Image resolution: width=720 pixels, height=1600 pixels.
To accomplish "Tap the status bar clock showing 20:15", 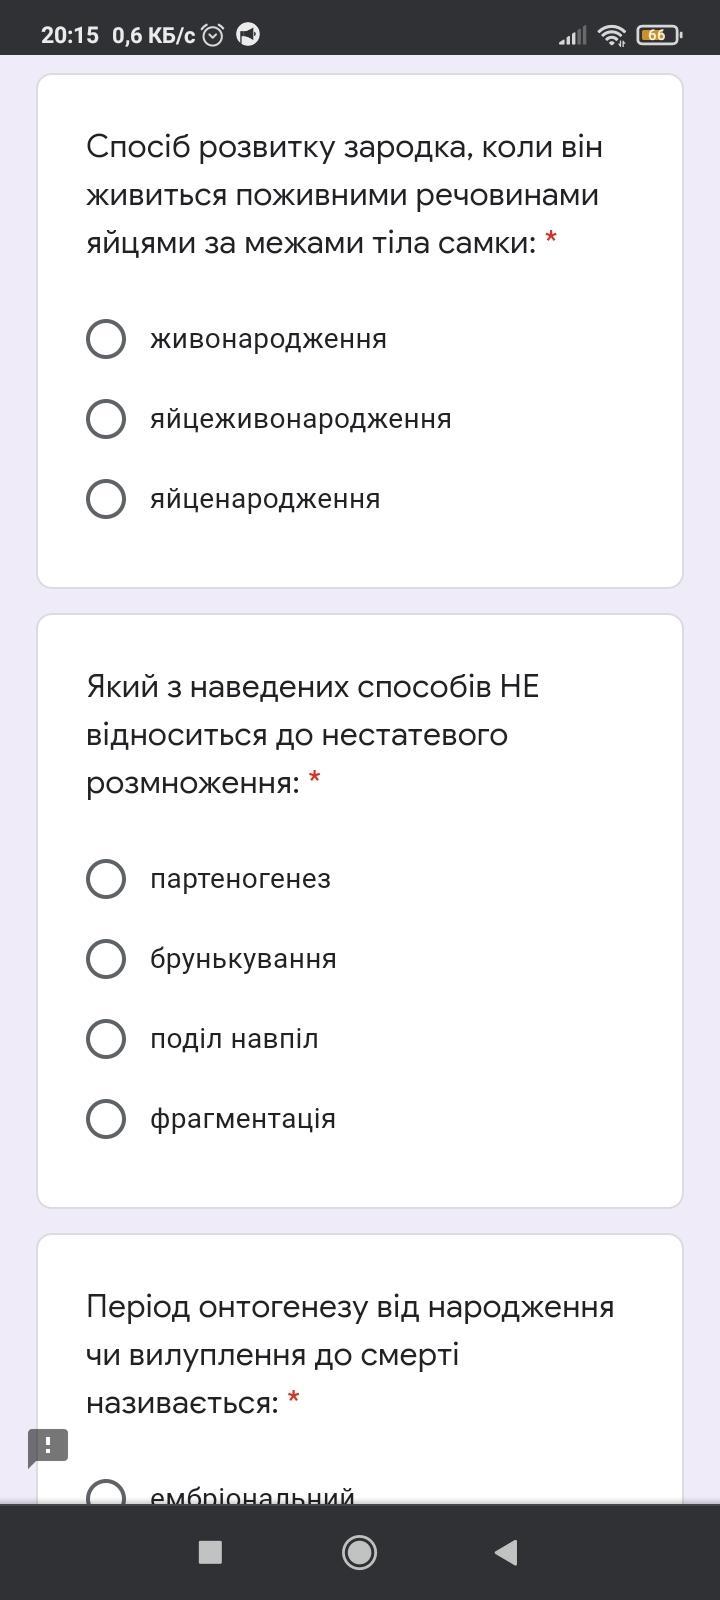I will (x=70, y=35).
